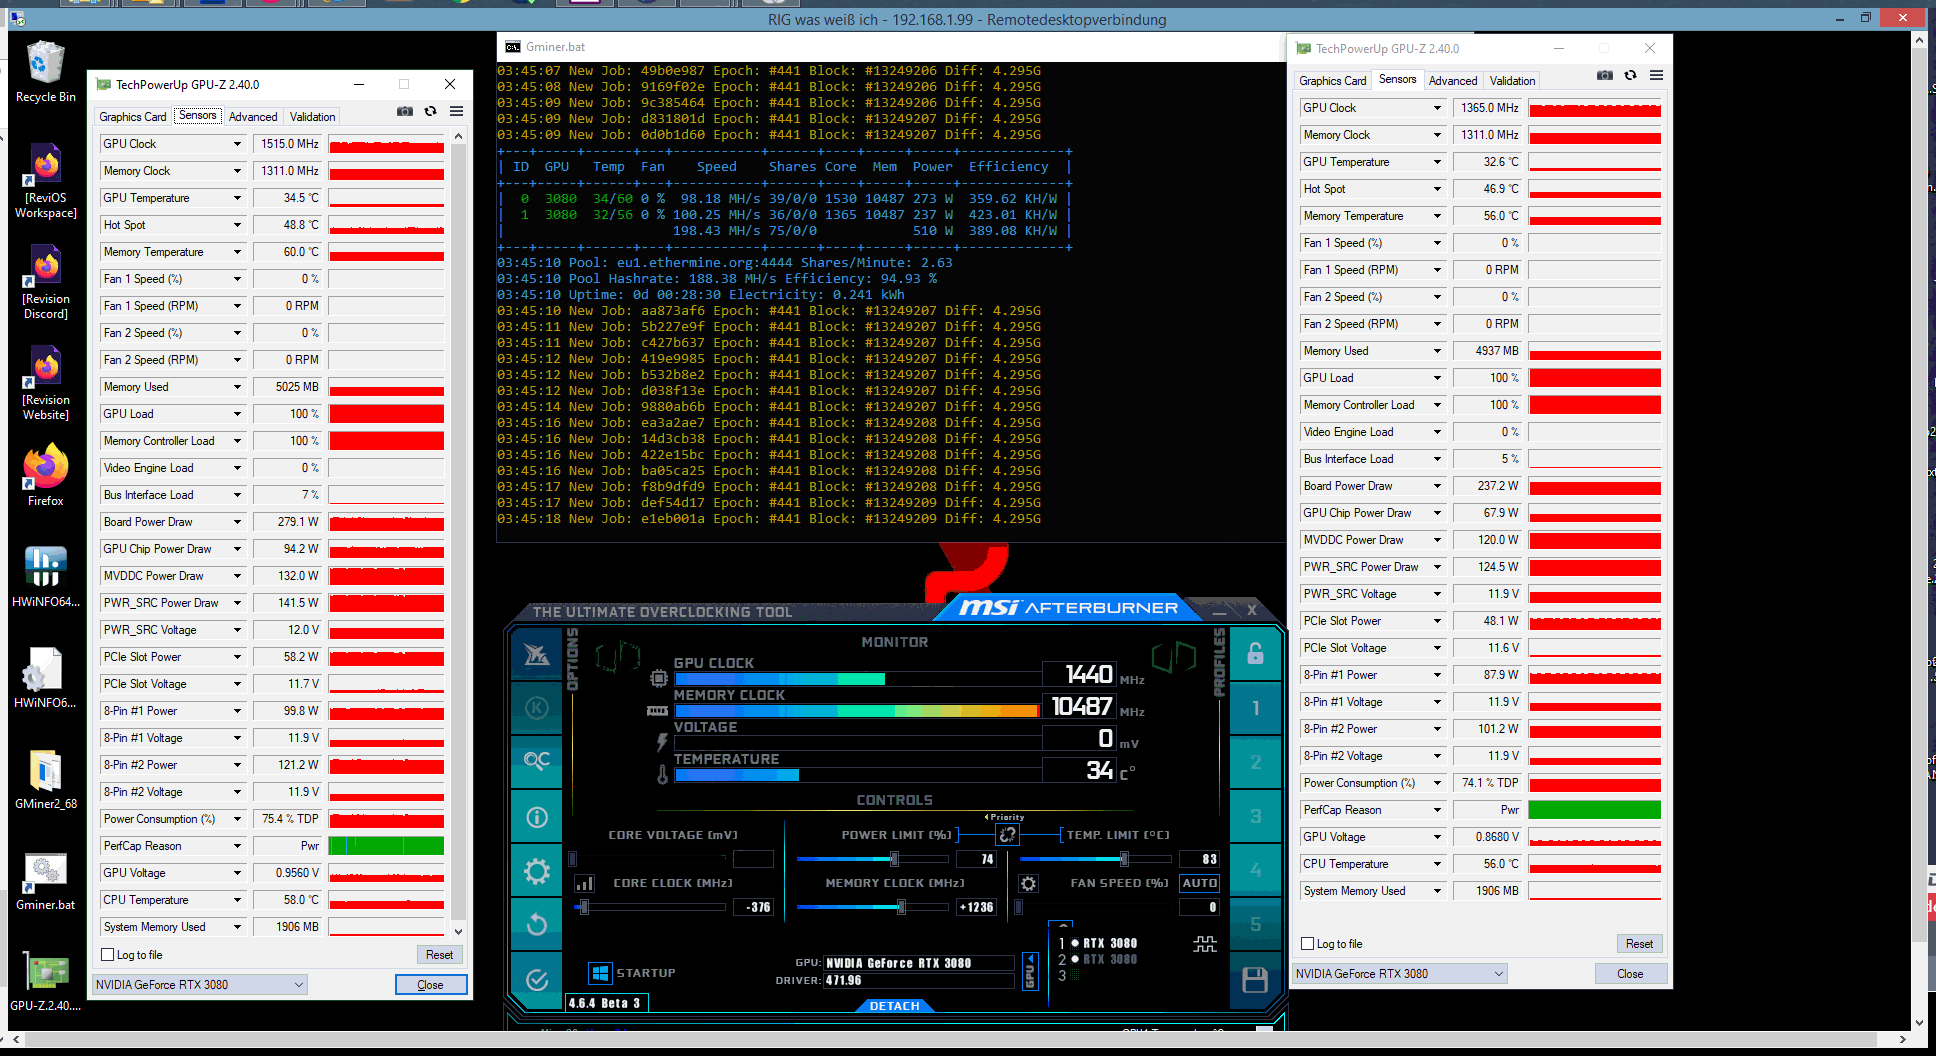Screen dimensions: 1936x1056
Task: Click the Temp Limit slider handle
Action: coord(1124,859)
